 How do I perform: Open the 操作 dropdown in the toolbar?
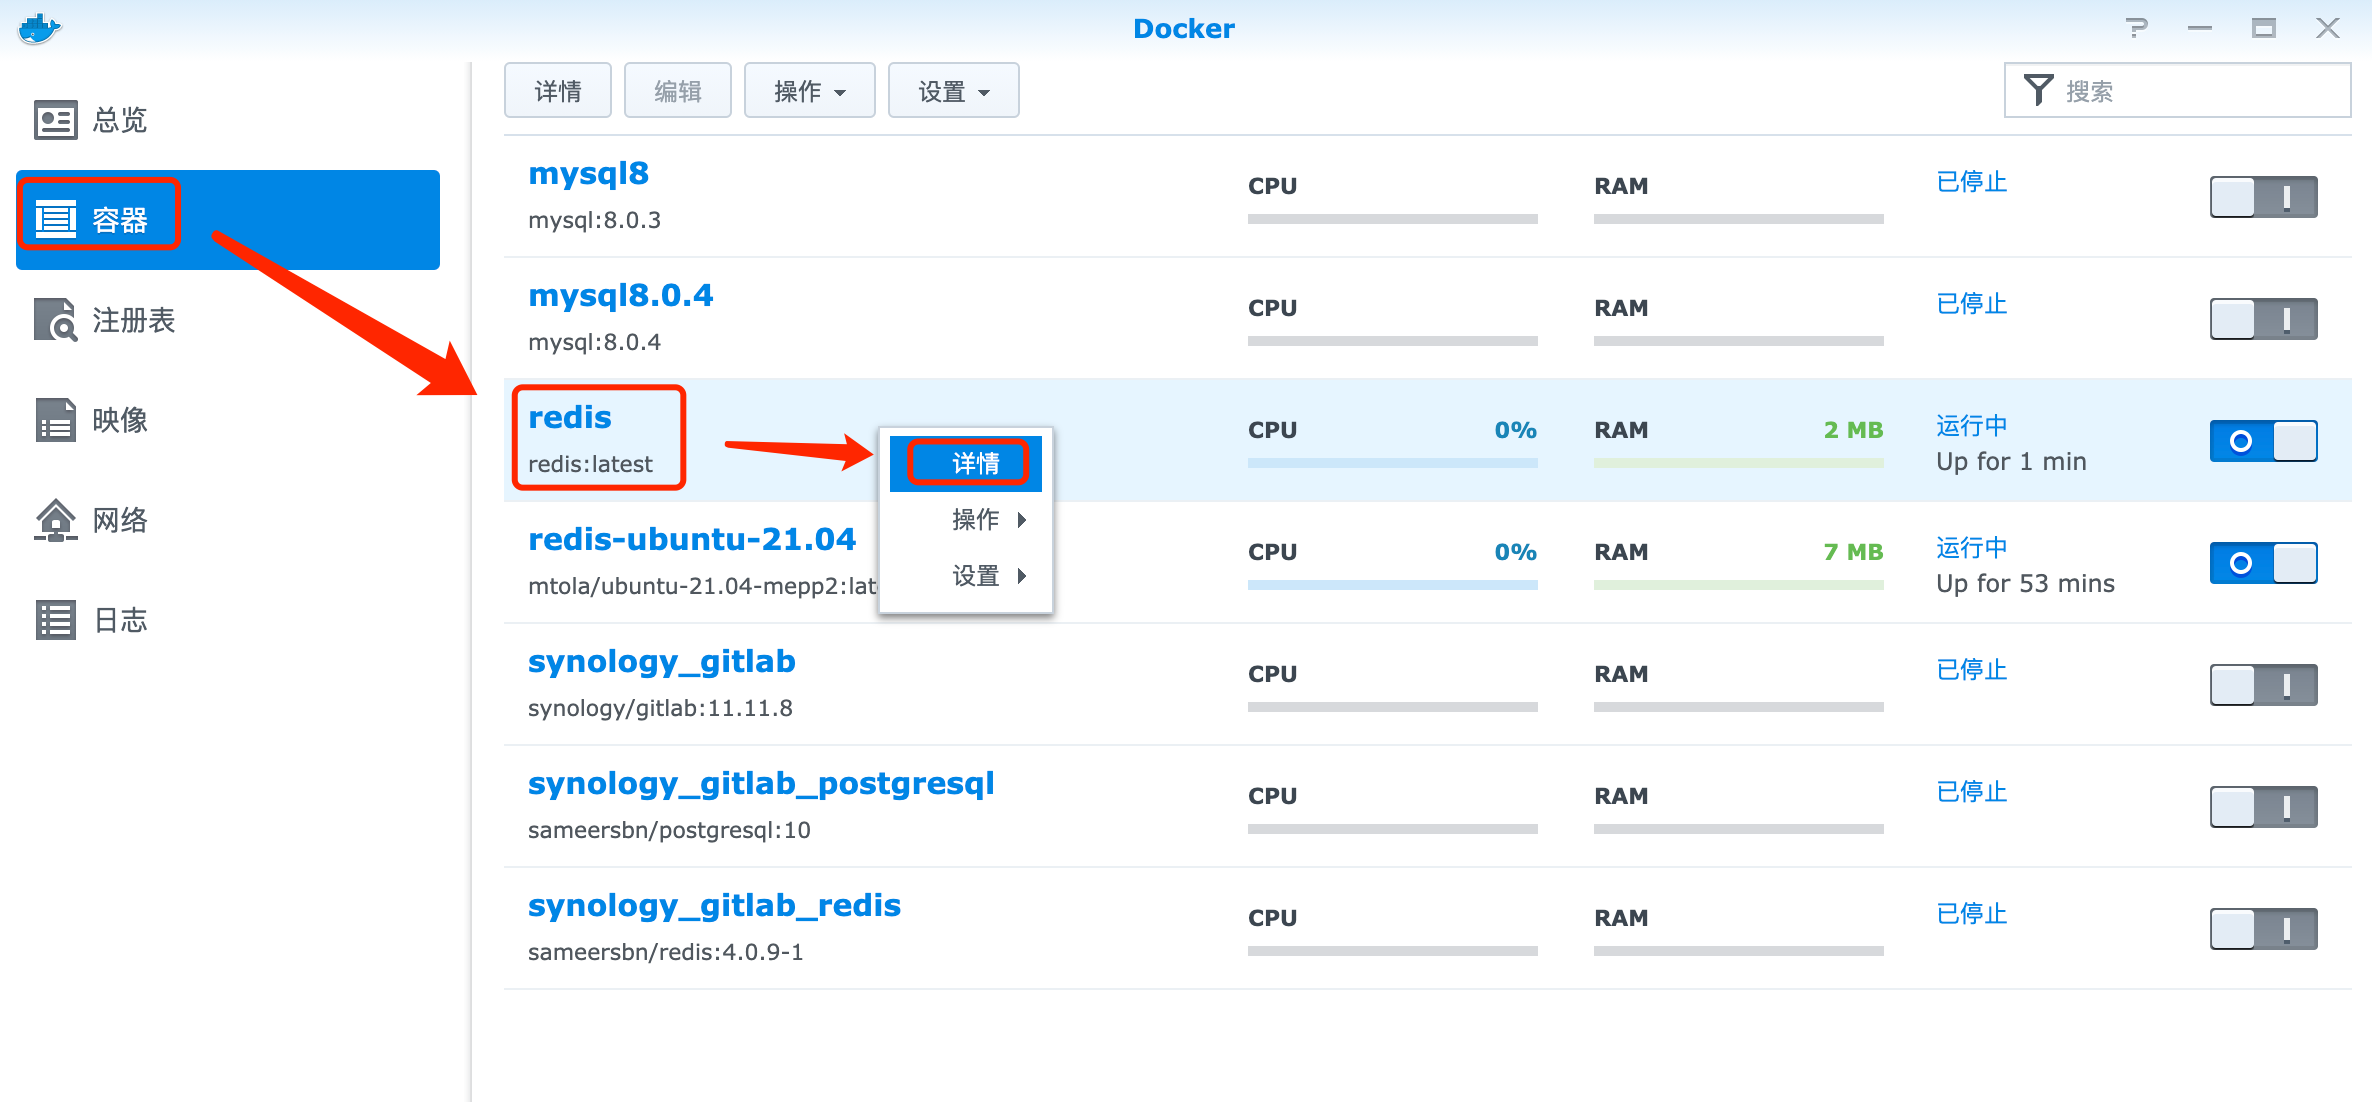pyautogui.click(x=809, y=91)
